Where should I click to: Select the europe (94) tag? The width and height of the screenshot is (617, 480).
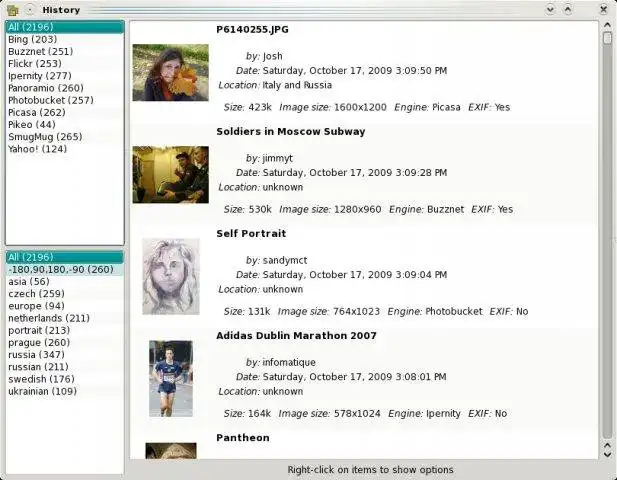click(65, 306)
